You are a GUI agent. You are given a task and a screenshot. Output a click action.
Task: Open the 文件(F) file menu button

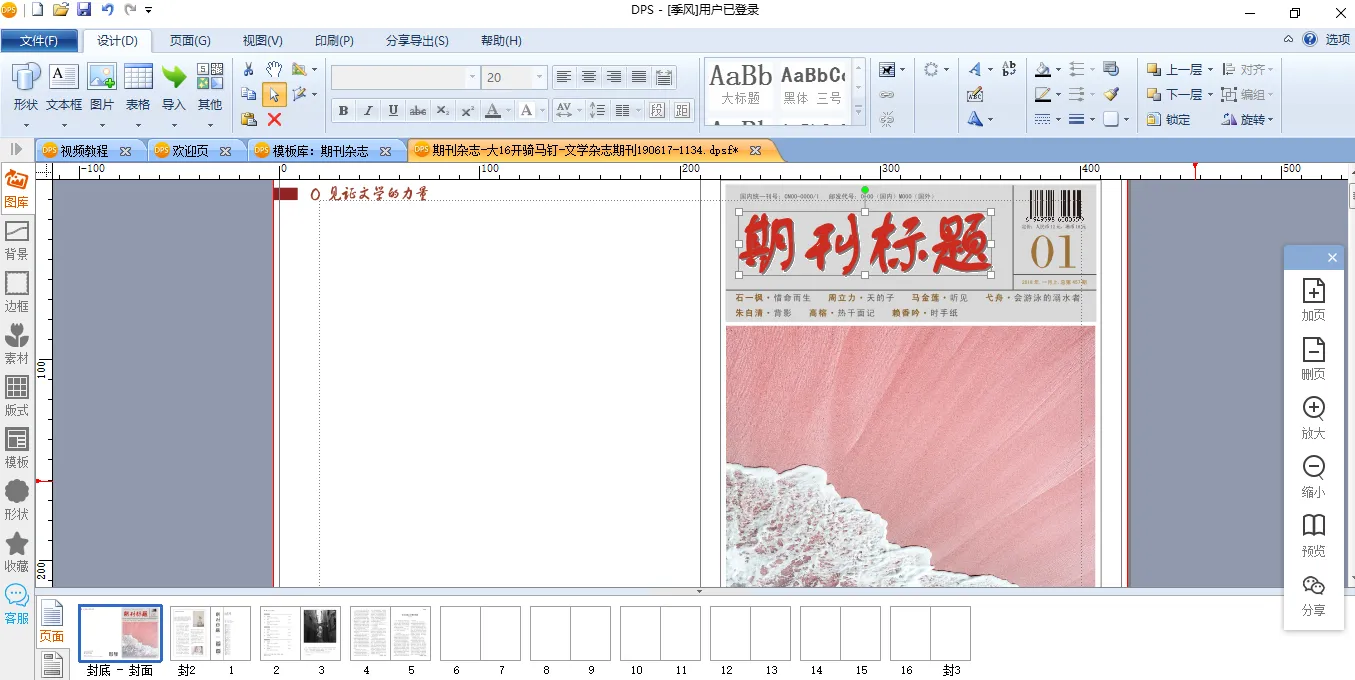(x=39, y=41)
